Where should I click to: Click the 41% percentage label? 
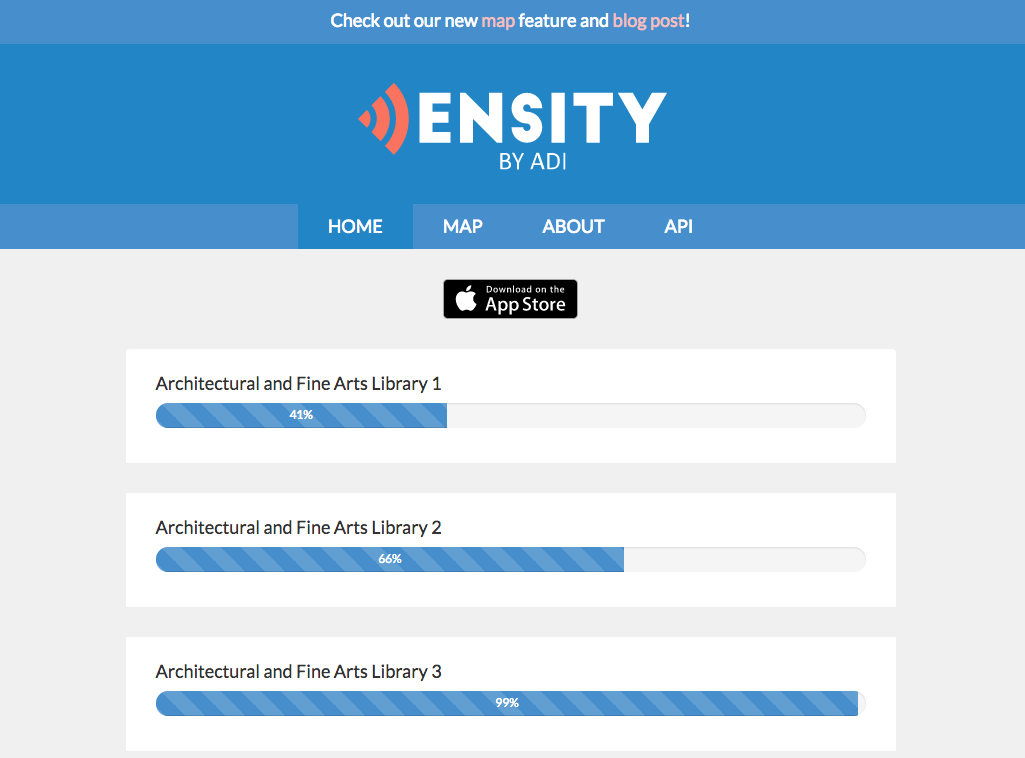[301, 415]
